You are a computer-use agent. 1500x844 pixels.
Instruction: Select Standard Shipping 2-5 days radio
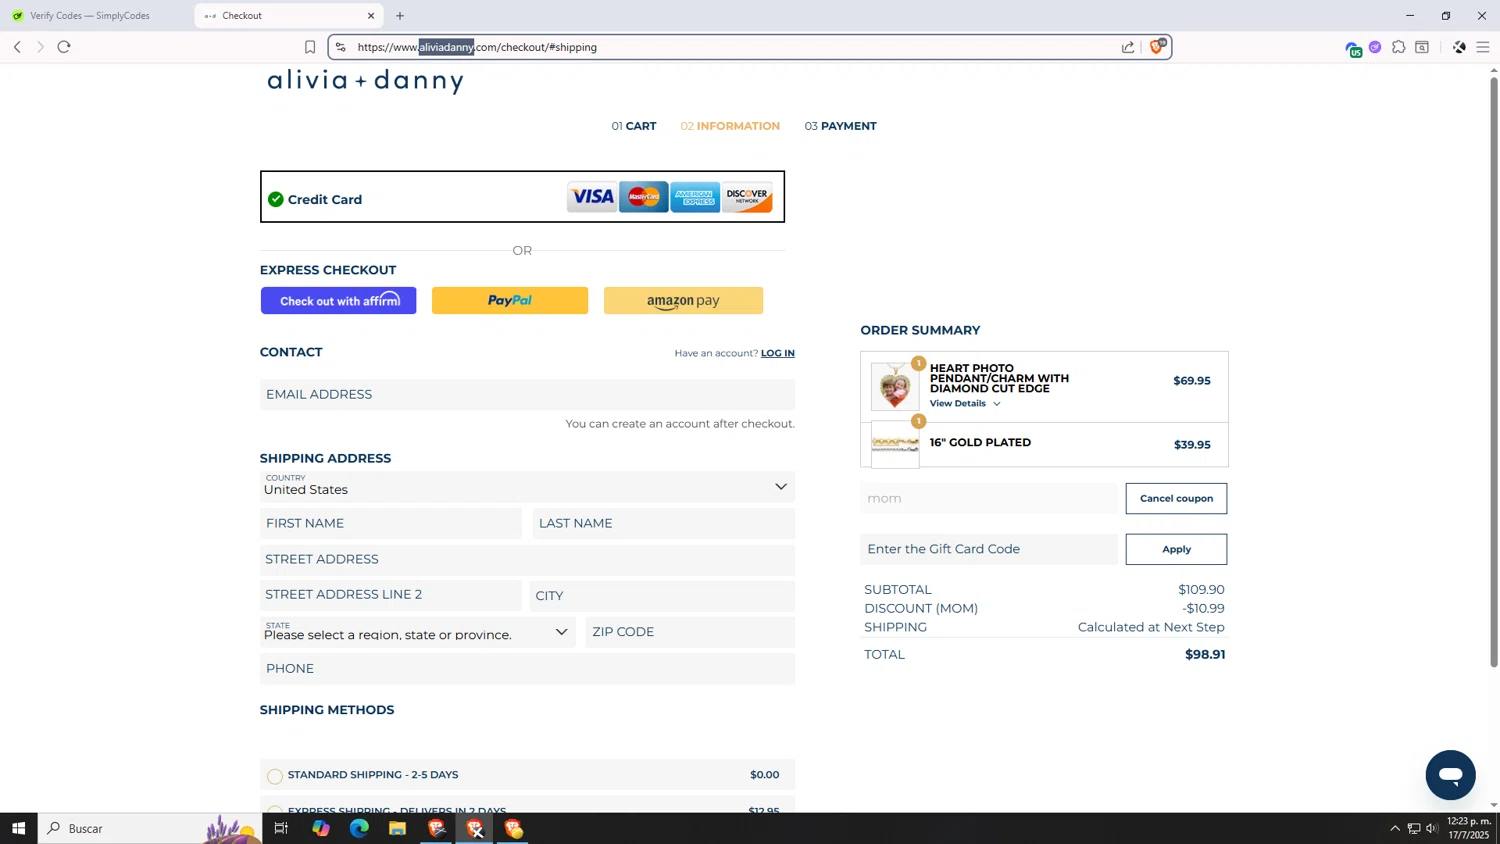(275, 776)
